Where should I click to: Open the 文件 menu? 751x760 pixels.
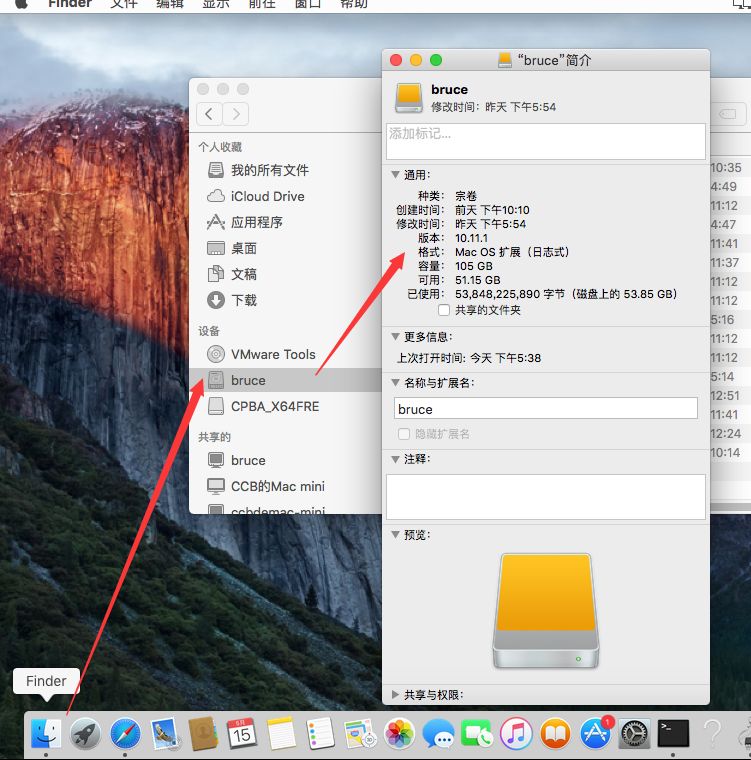click(x=124, y=4)
